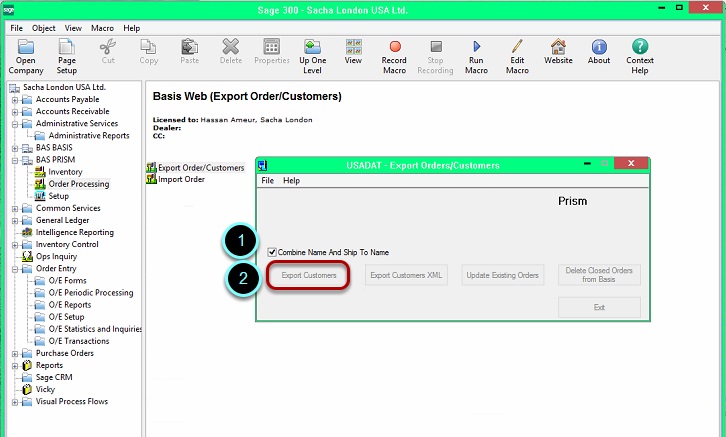The height and width of the screenshot is (437, 726).
Task: Click the Export Customers button
Action: (x=309, y=275)
